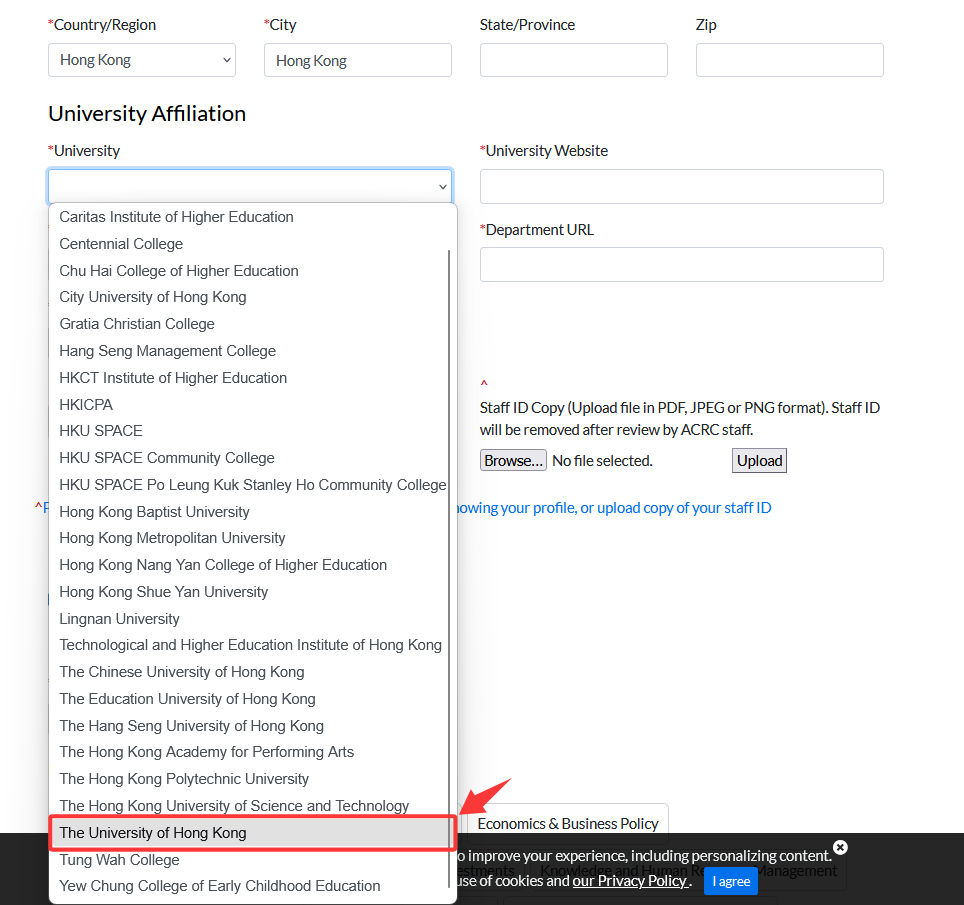Select Hong Kong Metropolitan University

(x=249, y=538)
